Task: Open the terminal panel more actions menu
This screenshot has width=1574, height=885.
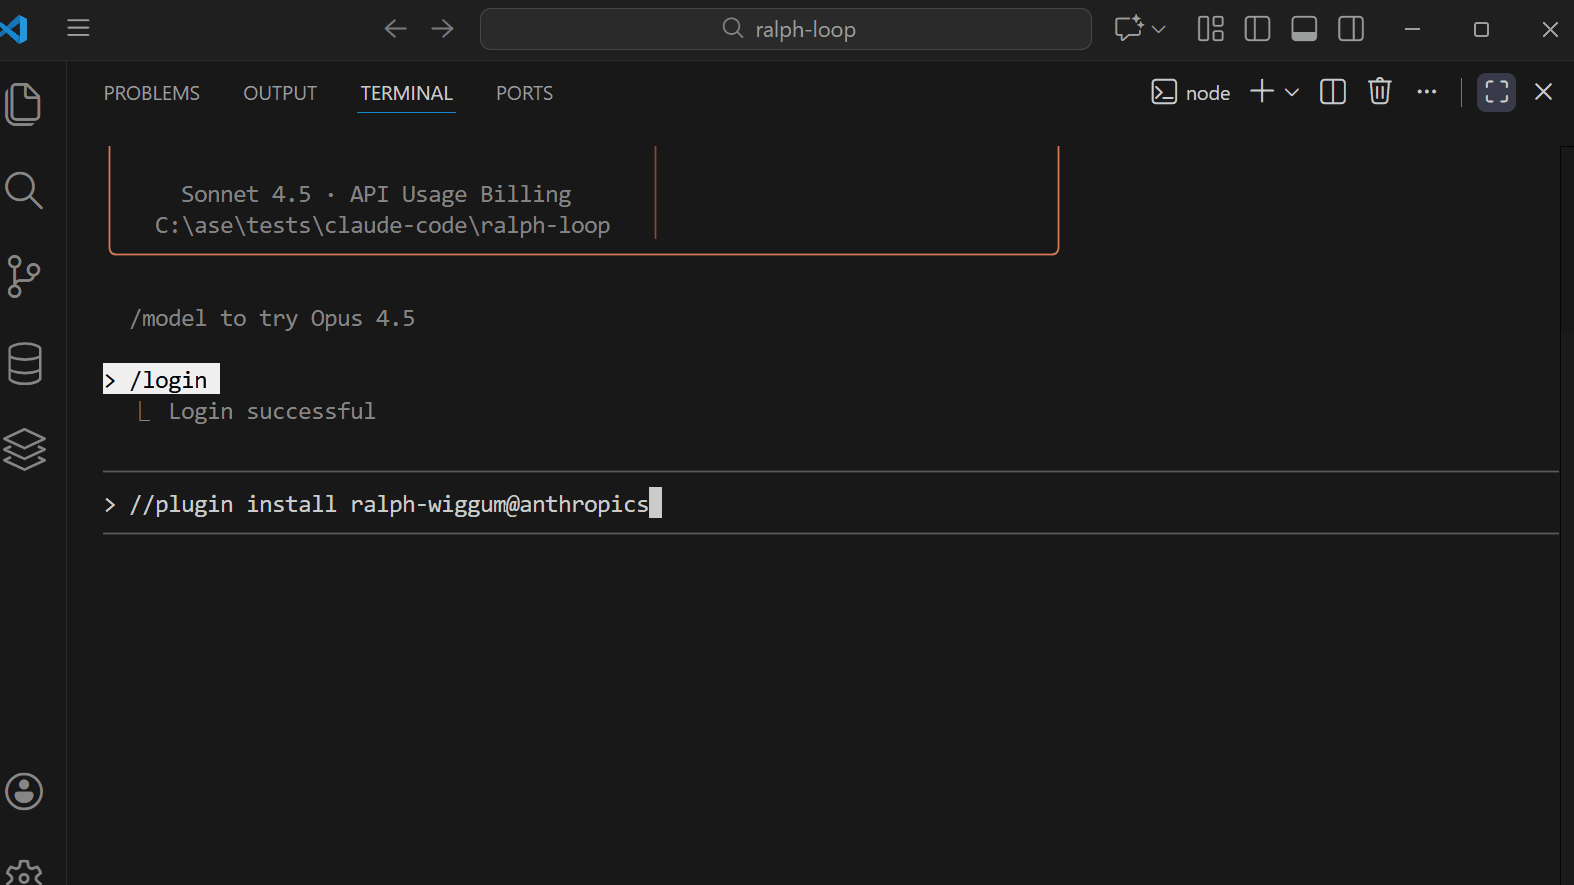Action: pyautogui.click(x=1427, y=92)
